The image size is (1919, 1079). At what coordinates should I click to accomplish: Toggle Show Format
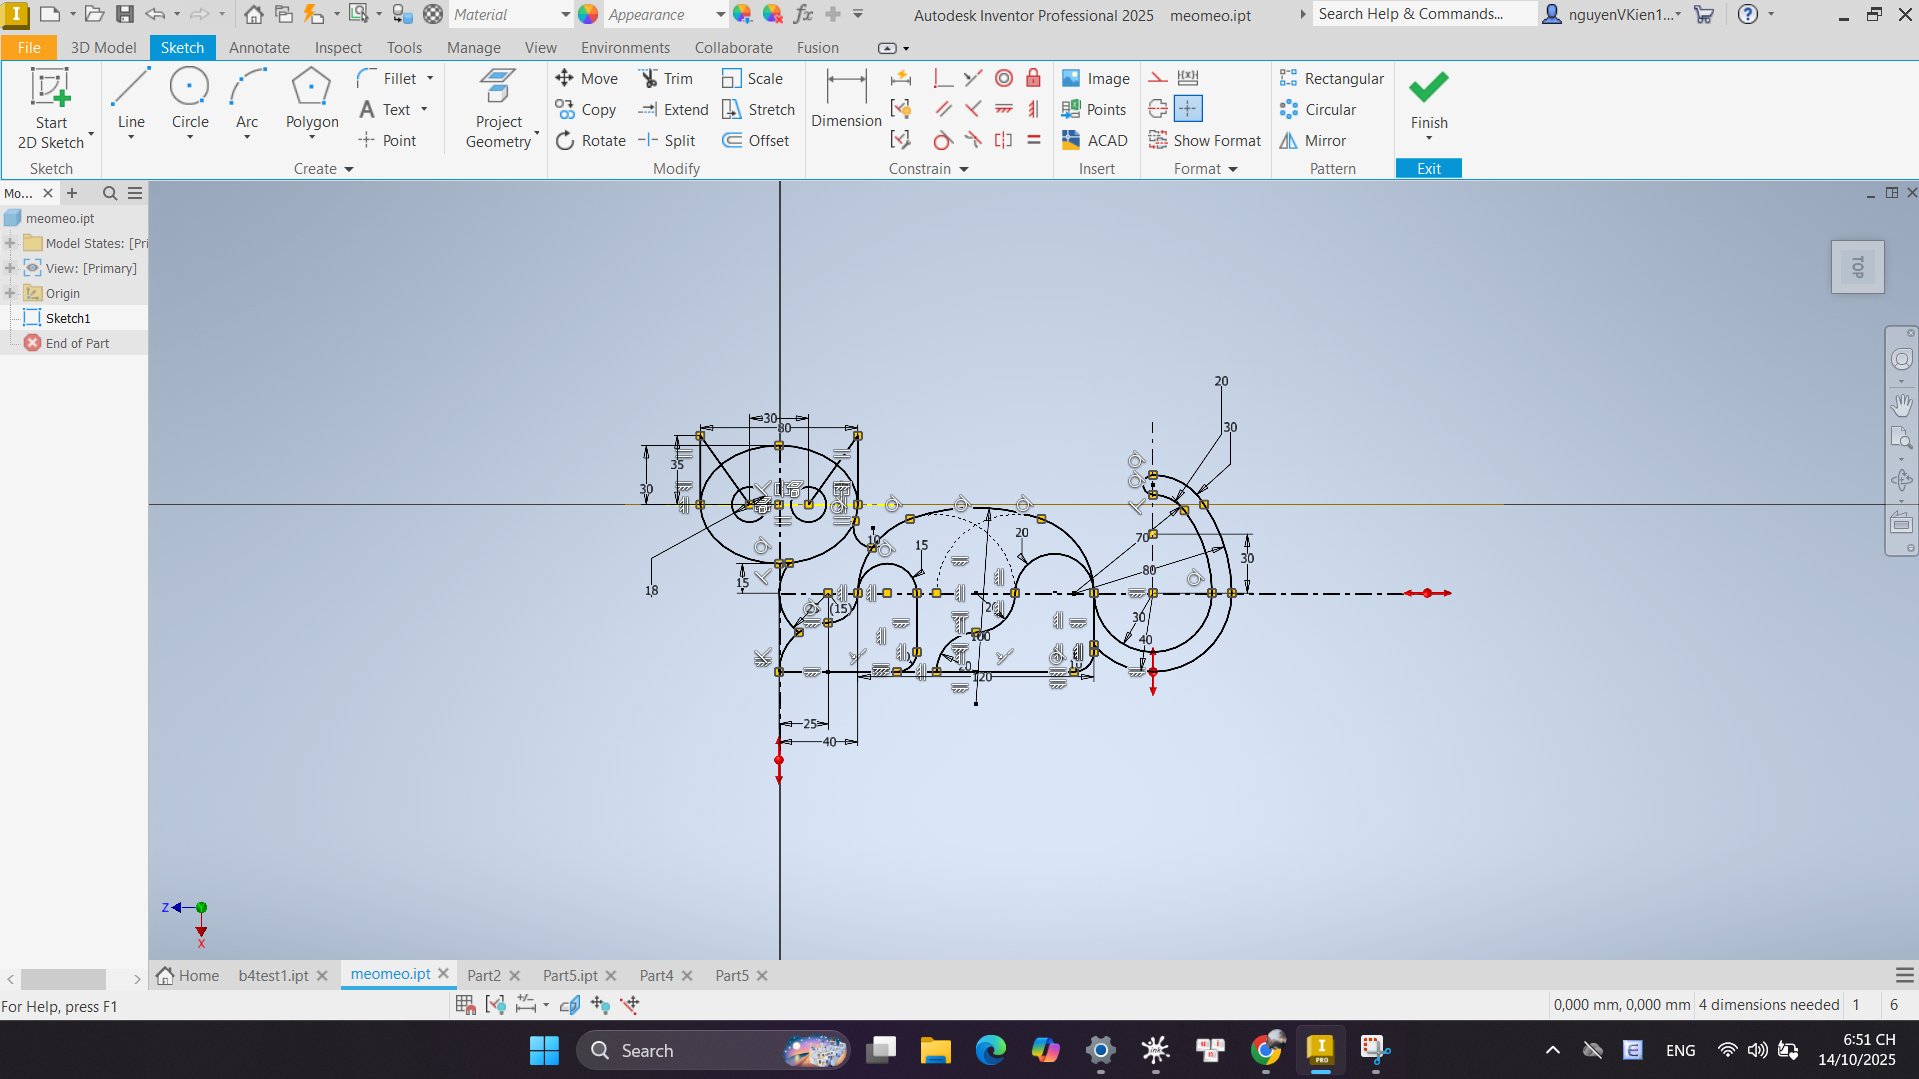pos(1204,140)
